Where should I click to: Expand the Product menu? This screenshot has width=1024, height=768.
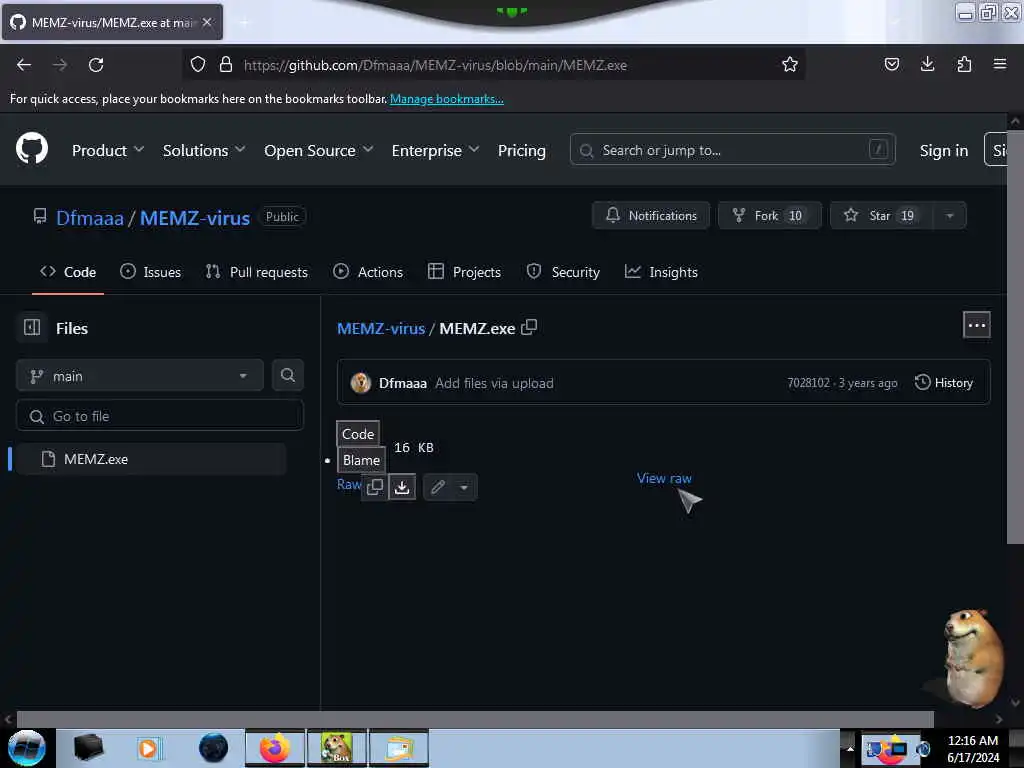pos(108,150)
